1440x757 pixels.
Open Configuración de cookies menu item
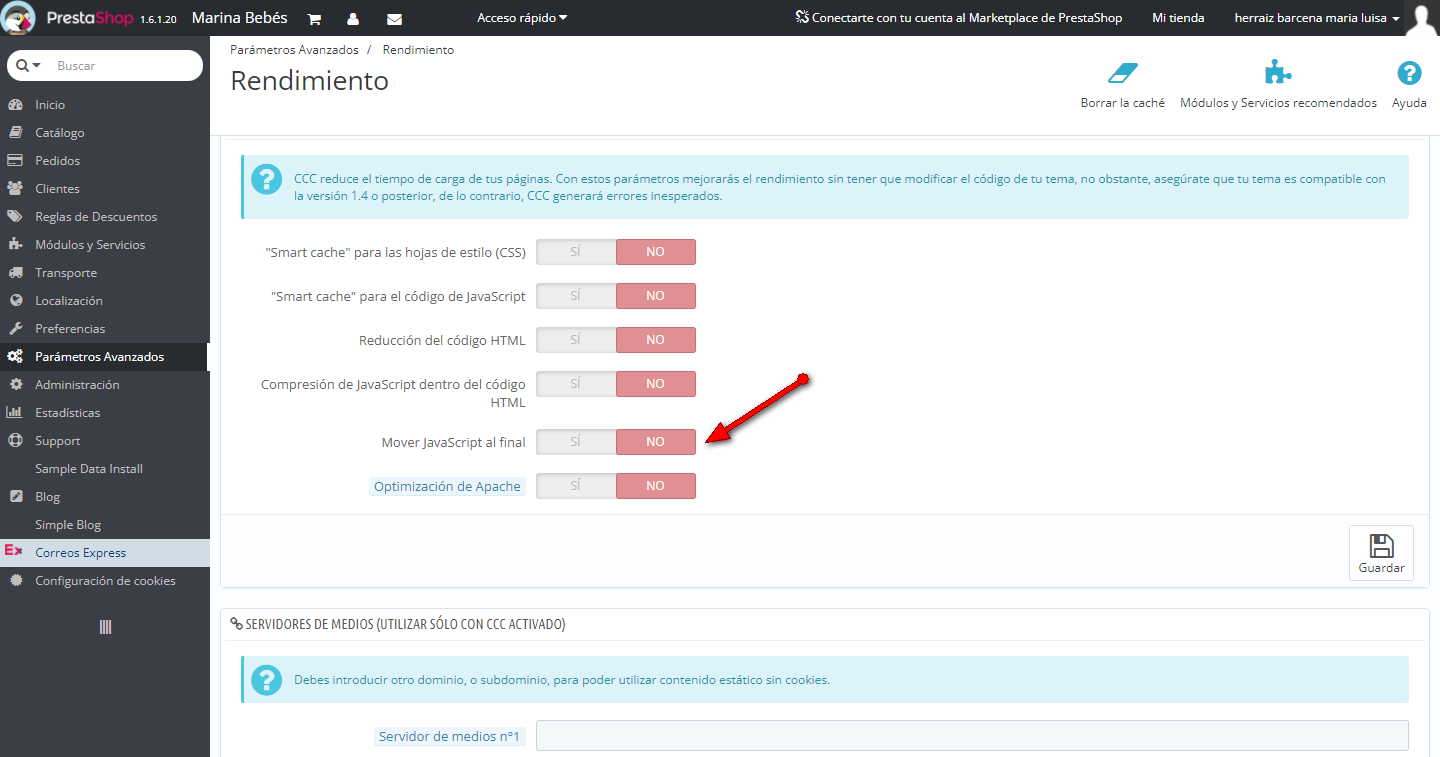[x=105, y=581]
